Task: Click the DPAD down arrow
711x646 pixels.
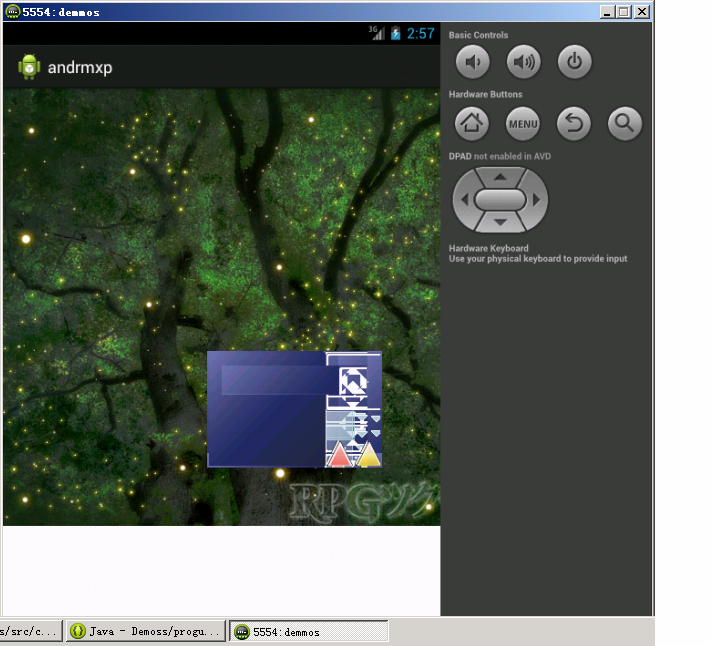Action: coord(500,222)
